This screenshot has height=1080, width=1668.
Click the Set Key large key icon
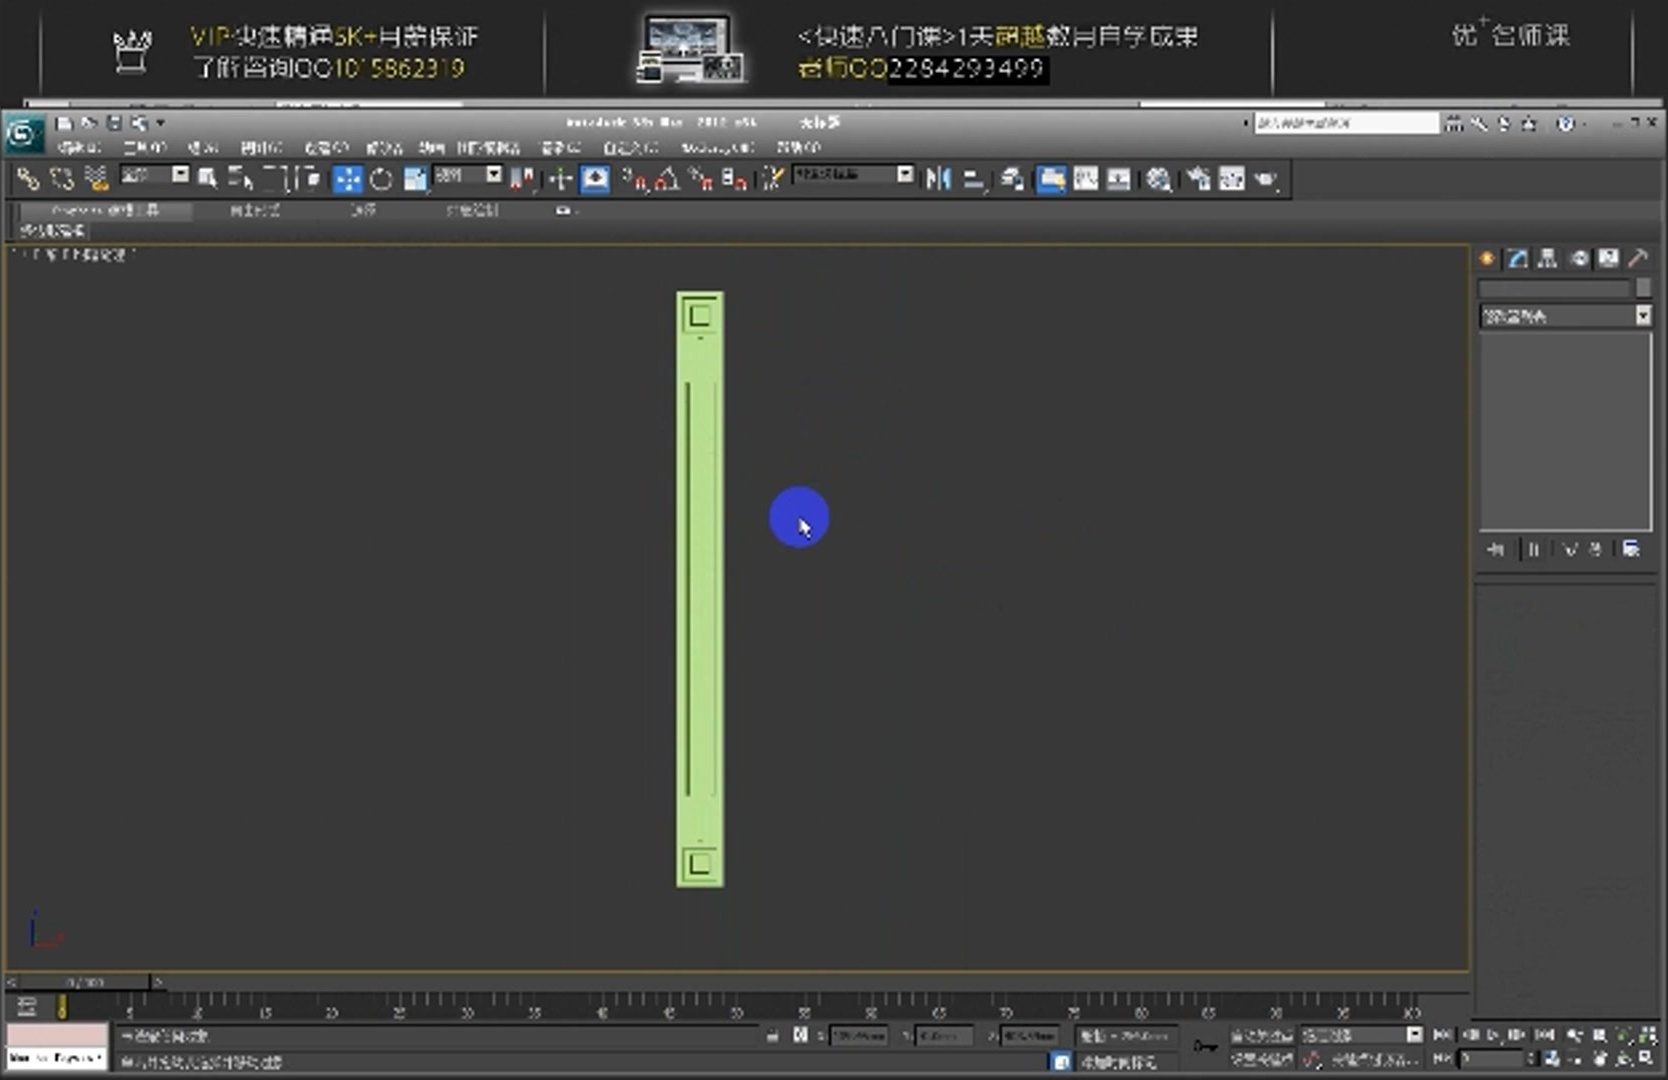point(1205,1047)
